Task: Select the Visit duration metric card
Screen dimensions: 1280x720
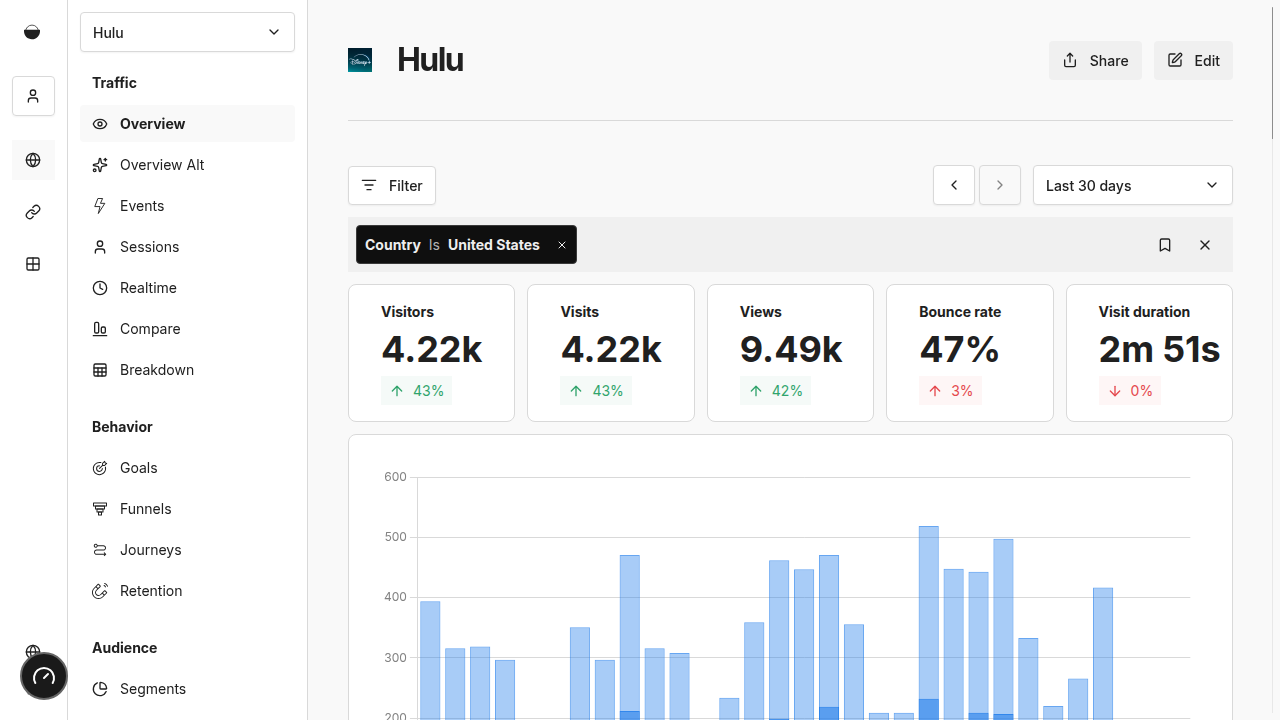Action: (x=1149, y=353)
